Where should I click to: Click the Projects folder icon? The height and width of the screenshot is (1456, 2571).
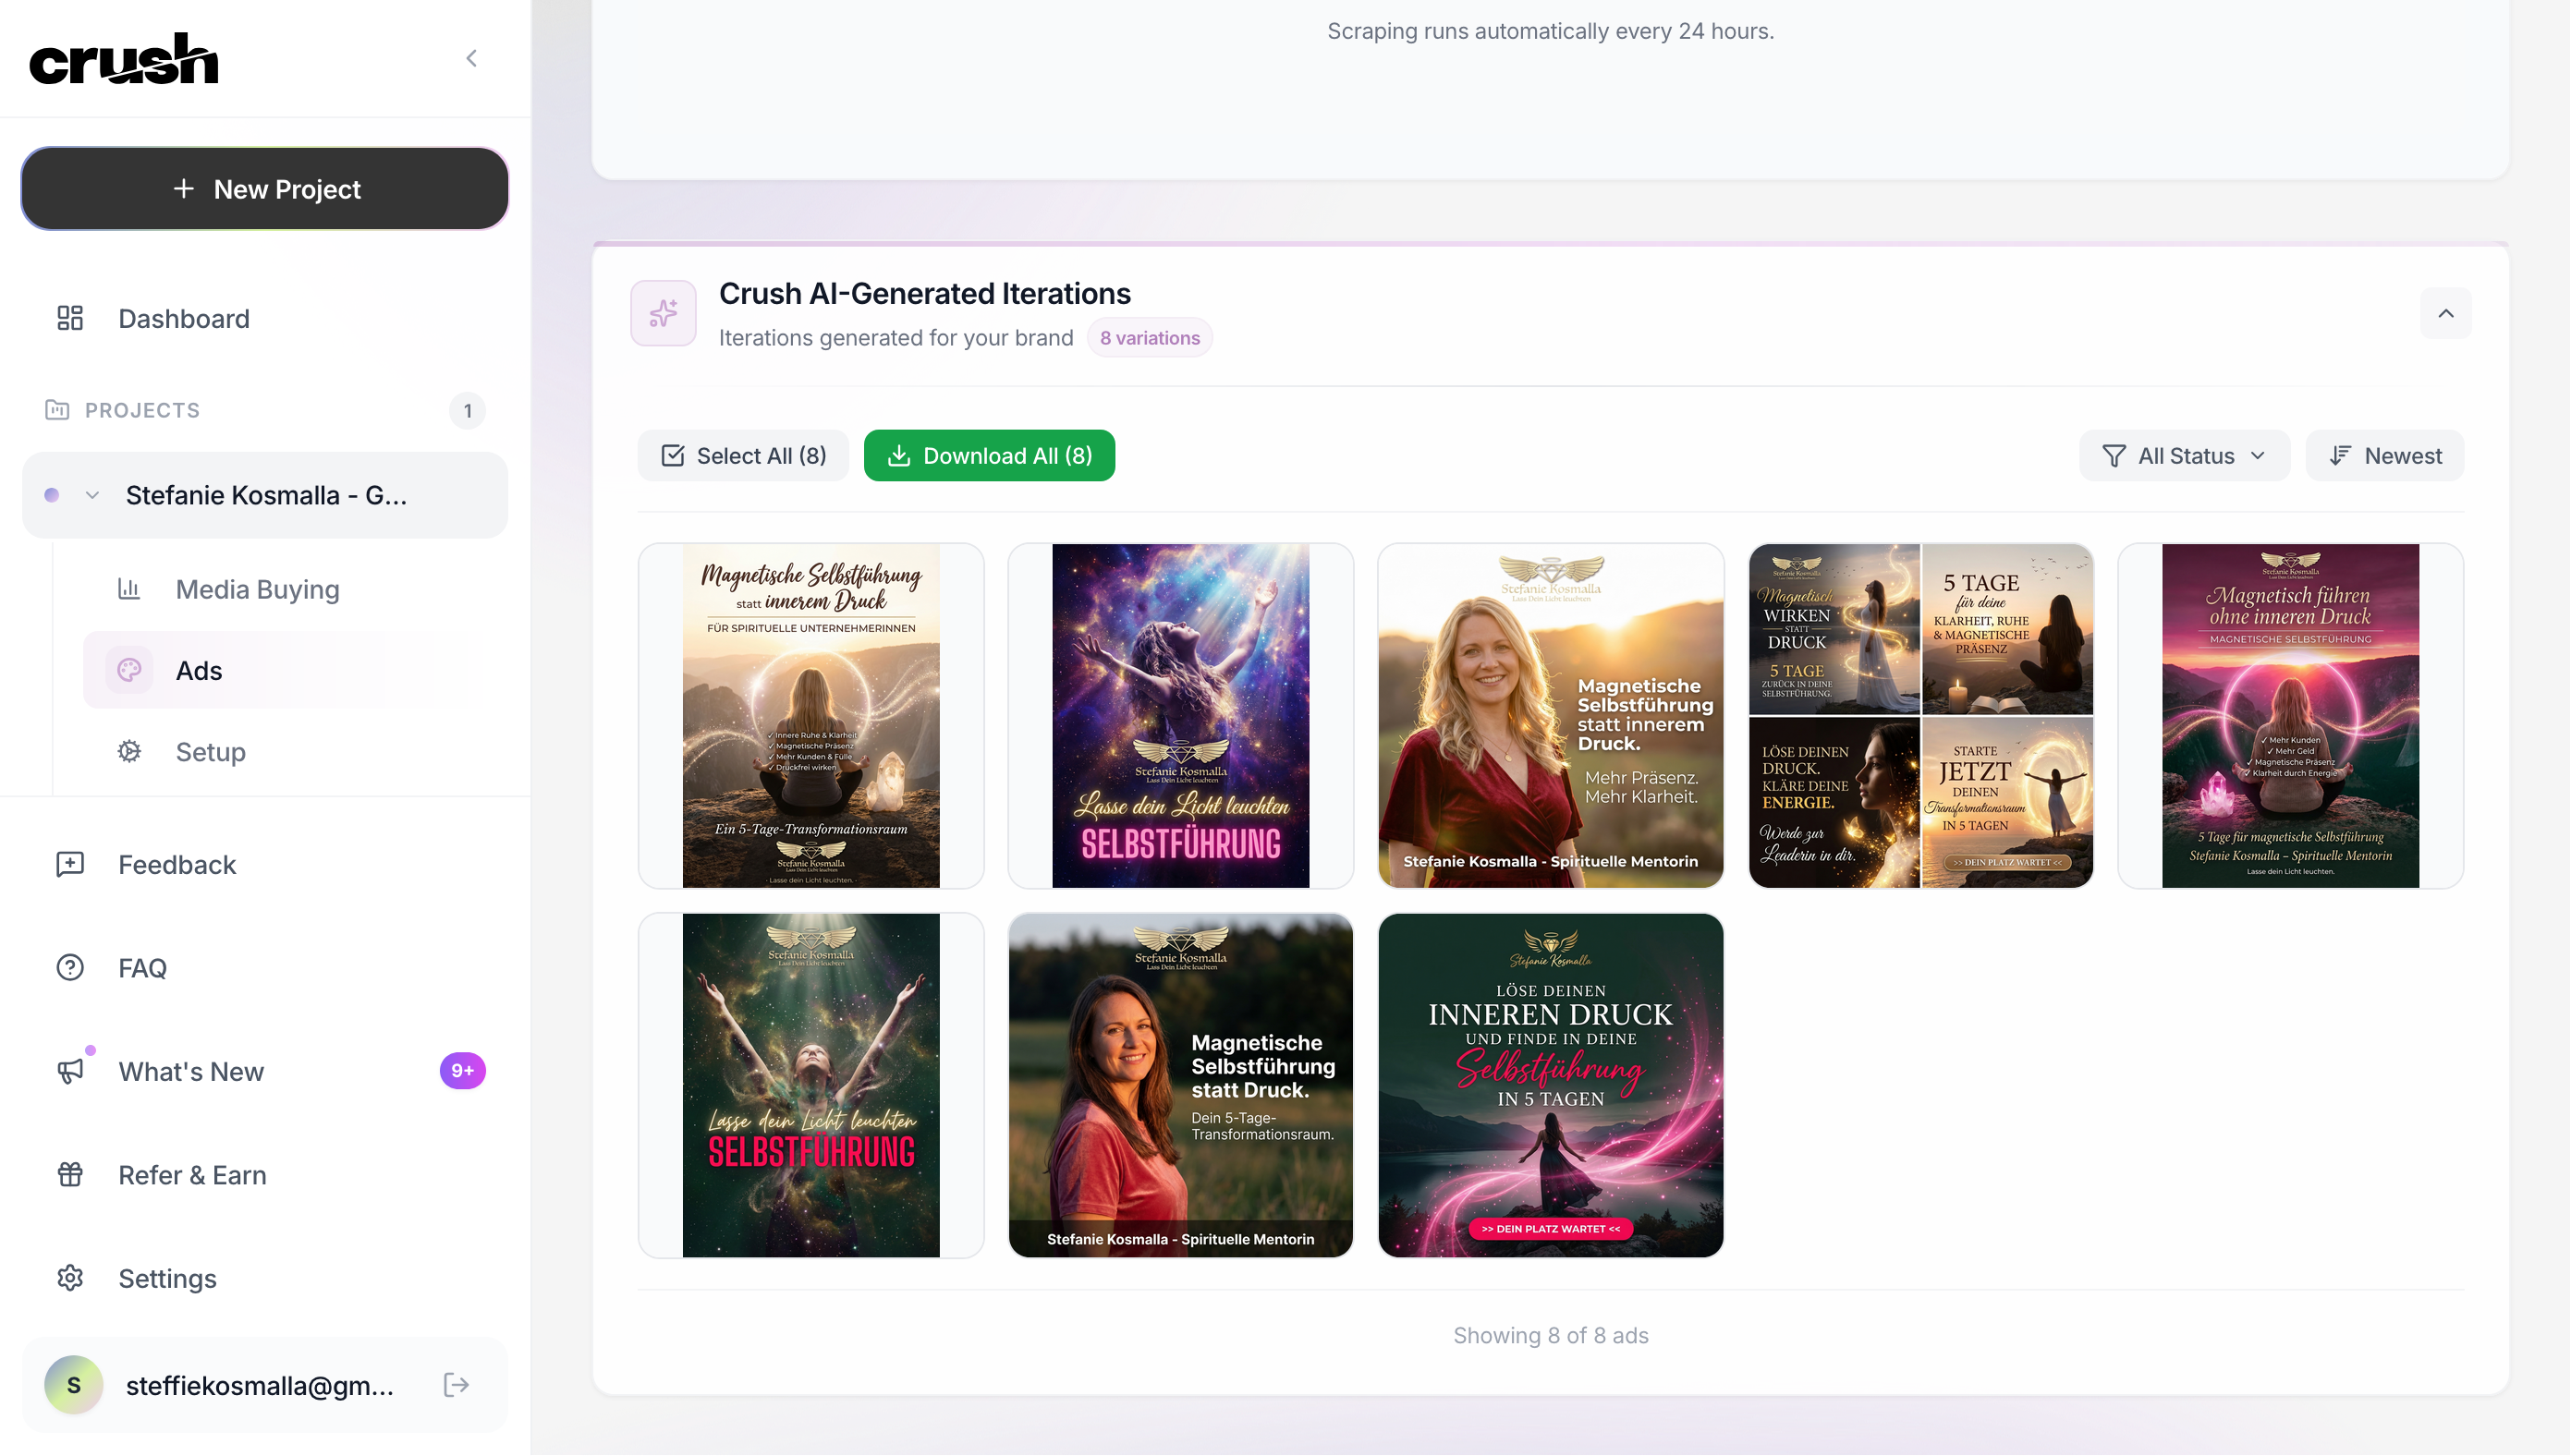(x=57, y=410)
